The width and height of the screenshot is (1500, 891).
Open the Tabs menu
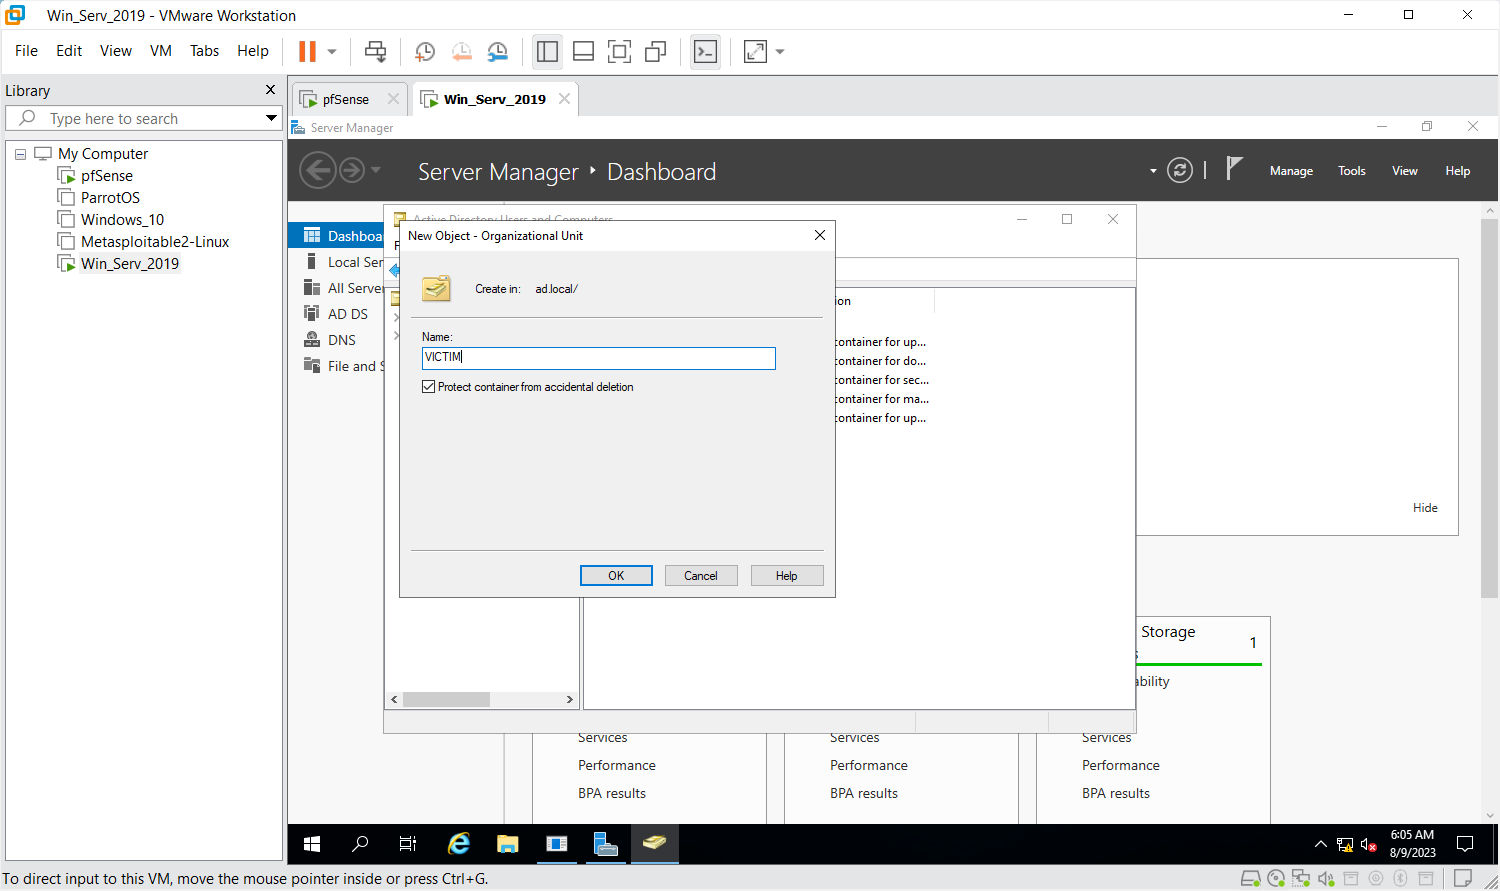[204, 51]
